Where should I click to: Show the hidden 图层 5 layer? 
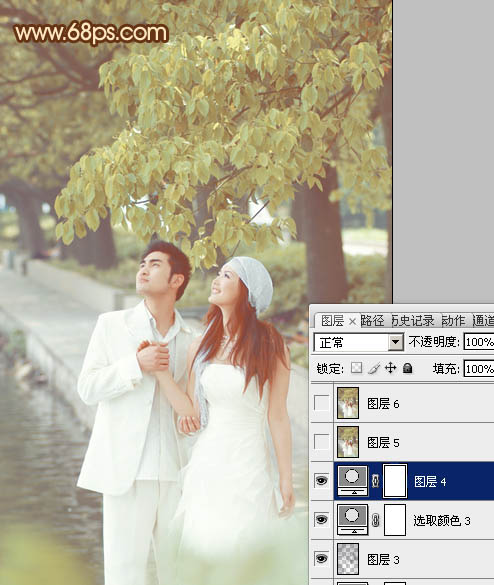click(321, 442)
